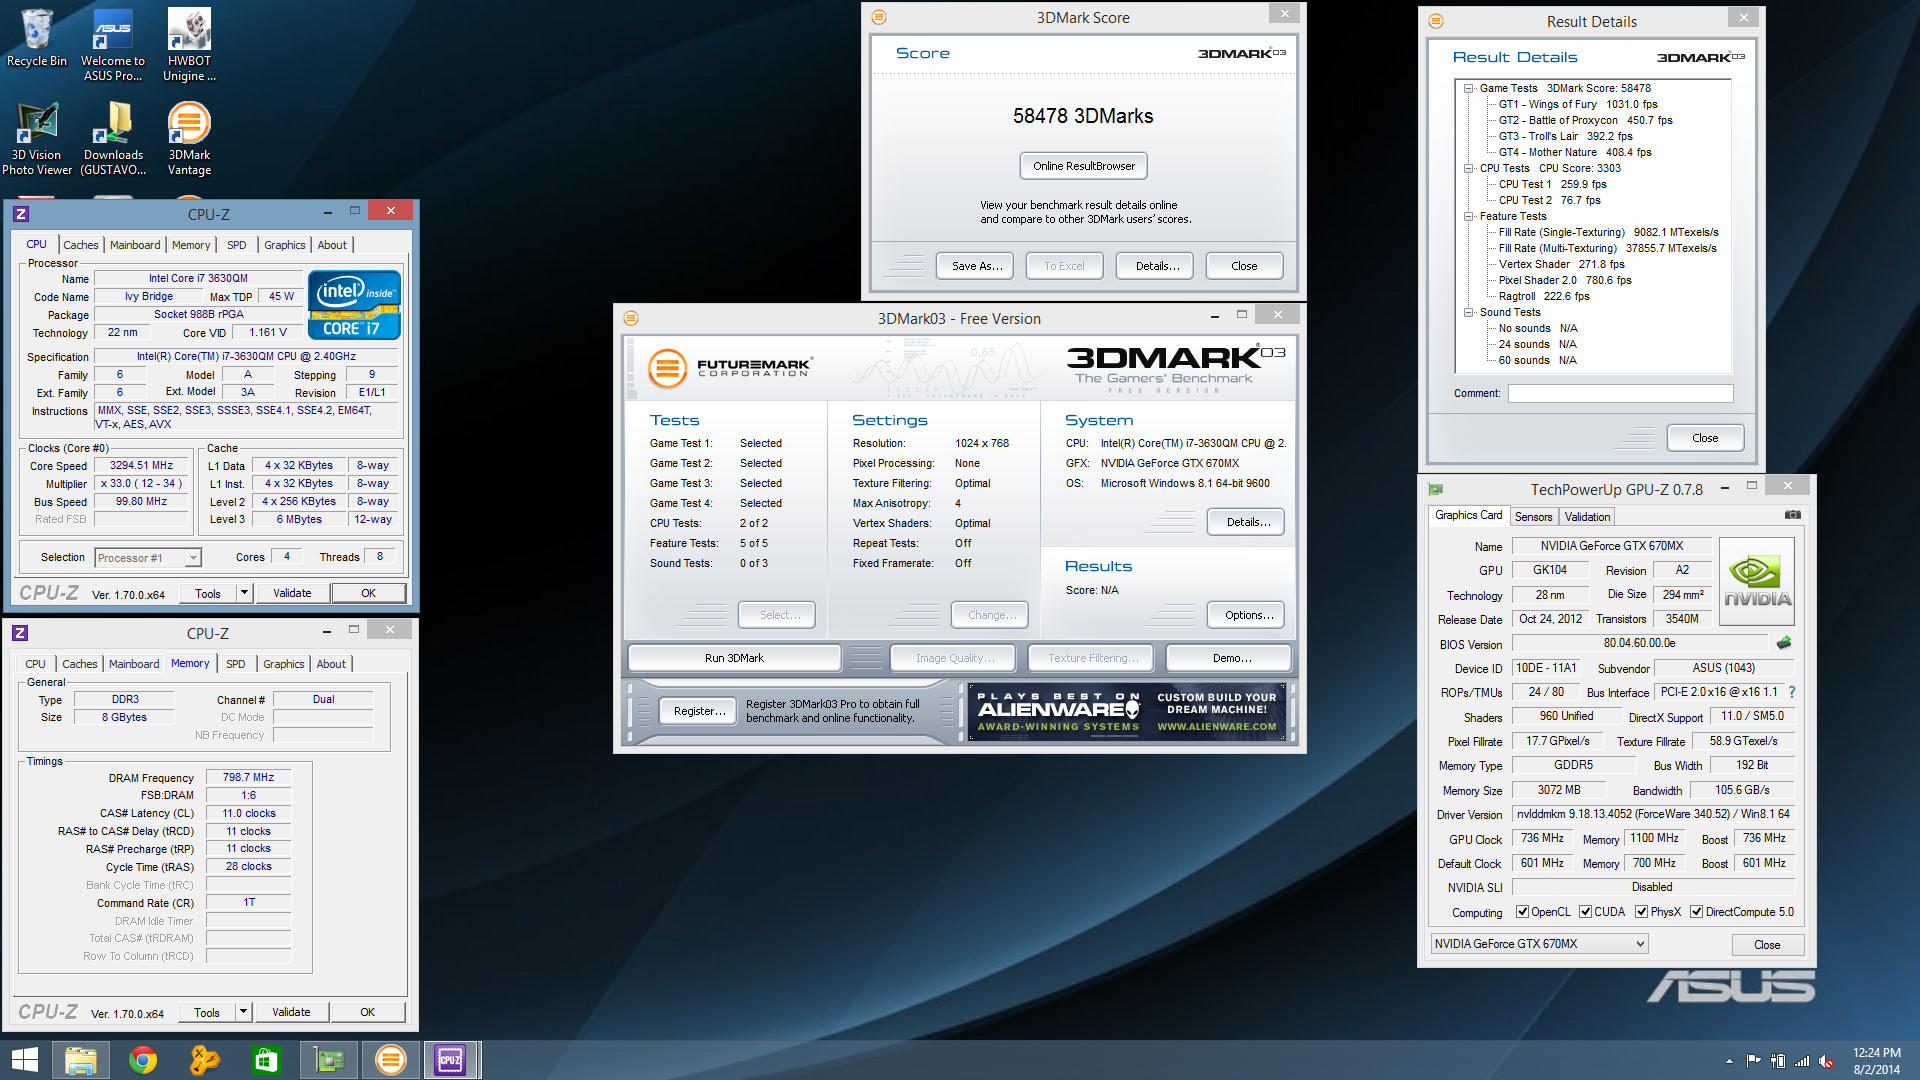
Task: Open the Welcome to ASUS Pro desktop shortcut
Action: click(113, 44)
